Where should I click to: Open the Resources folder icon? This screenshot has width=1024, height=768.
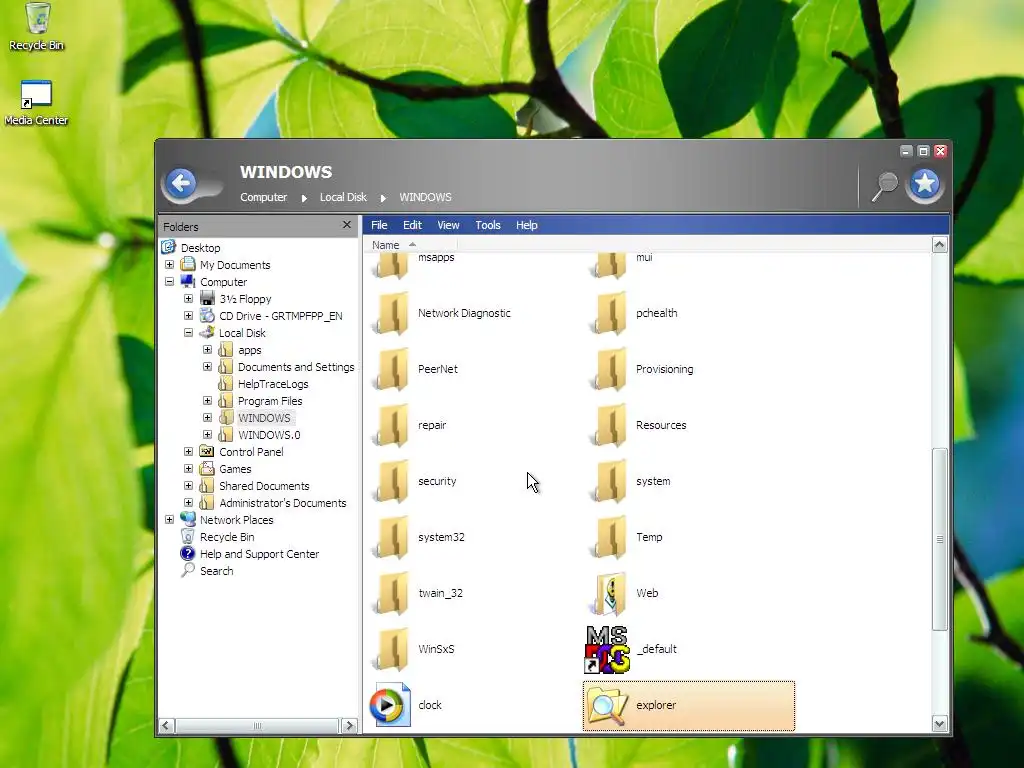tap(610, 426)
